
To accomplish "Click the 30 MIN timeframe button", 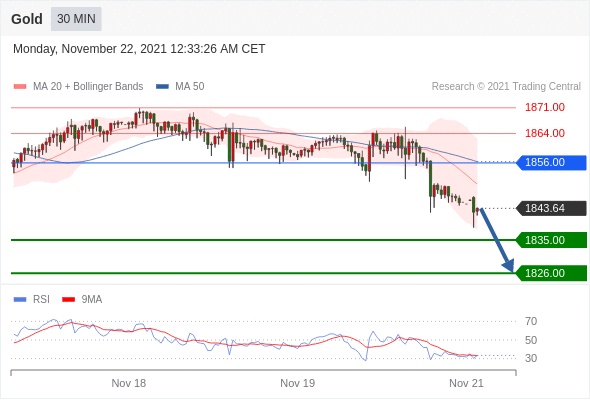I will coord(76,19).
